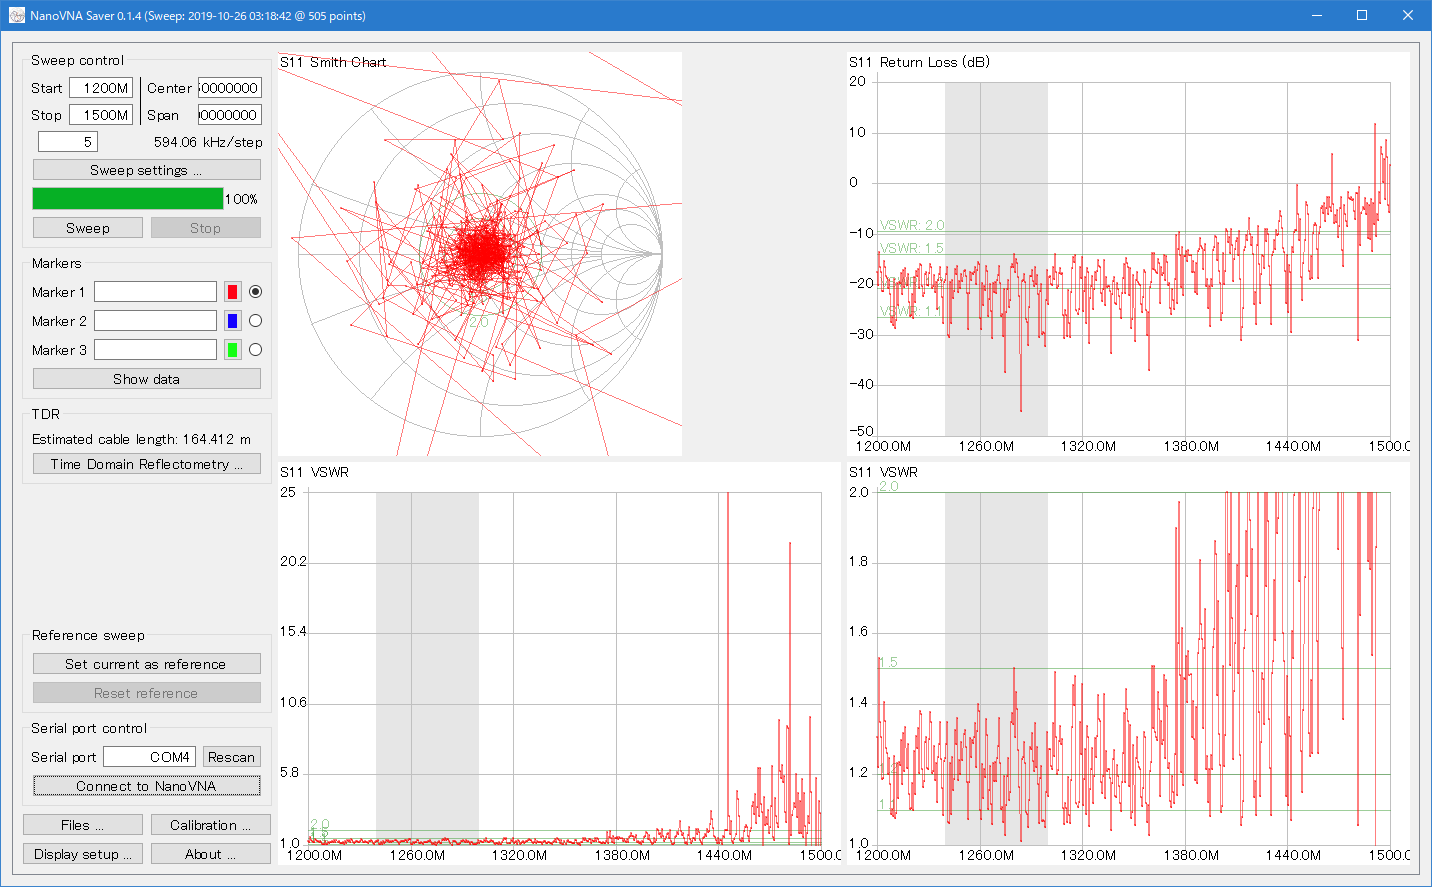Image resolution: width=1432 pixels, height=887 pixels.
Task: Minimize the NanoVNA Saver window
Action: point(1317,16)
